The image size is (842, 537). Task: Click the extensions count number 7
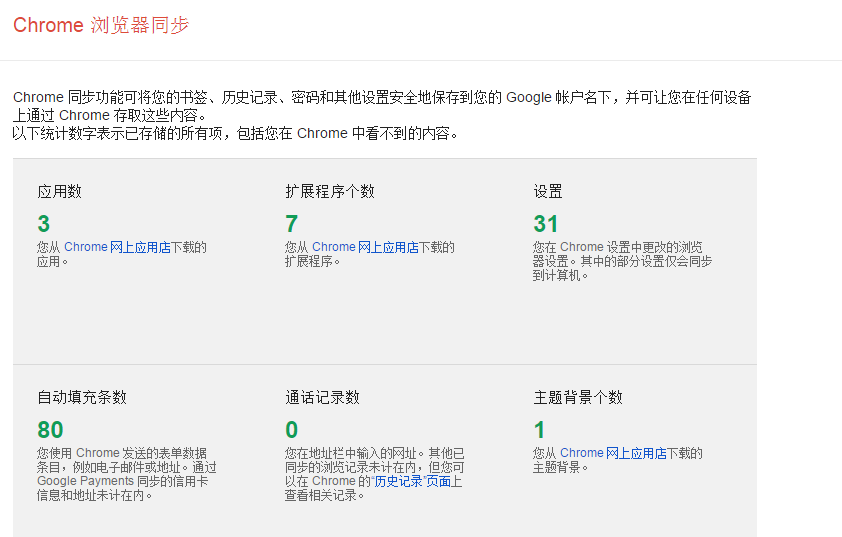tap(292, 223)
